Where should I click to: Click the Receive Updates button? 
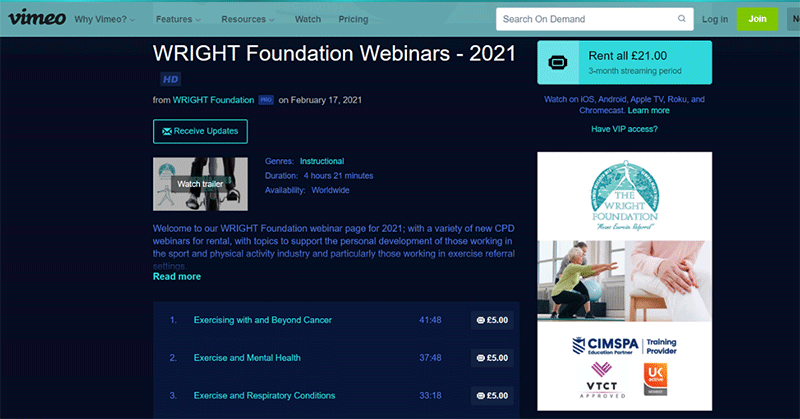coord(200,131)
